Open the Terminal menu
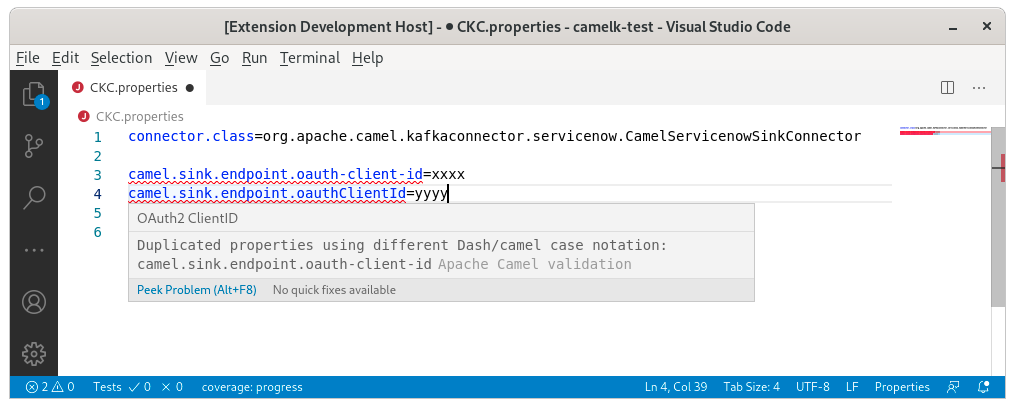Image resolution: width=1015 pixels, height=408 pixels. coord(309,58)
